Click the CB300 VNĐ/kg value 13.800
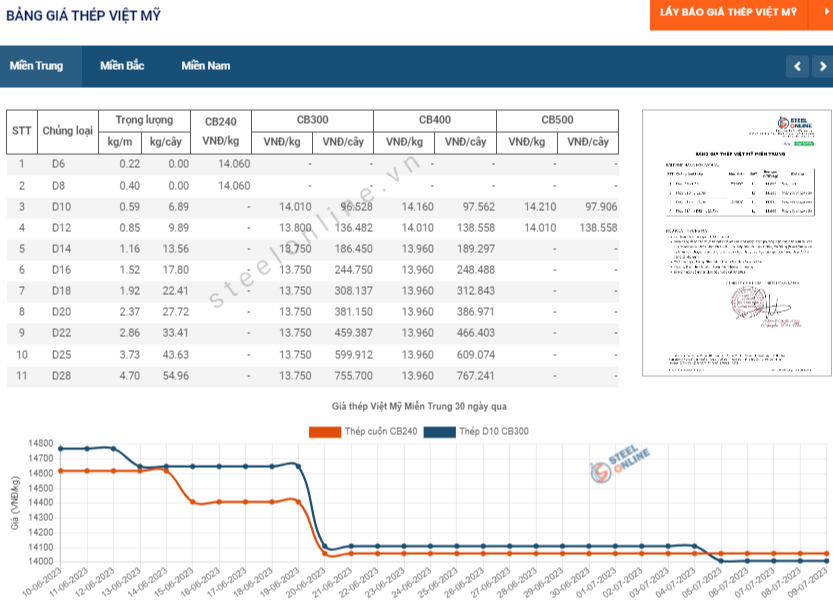 tap(295, 228)
